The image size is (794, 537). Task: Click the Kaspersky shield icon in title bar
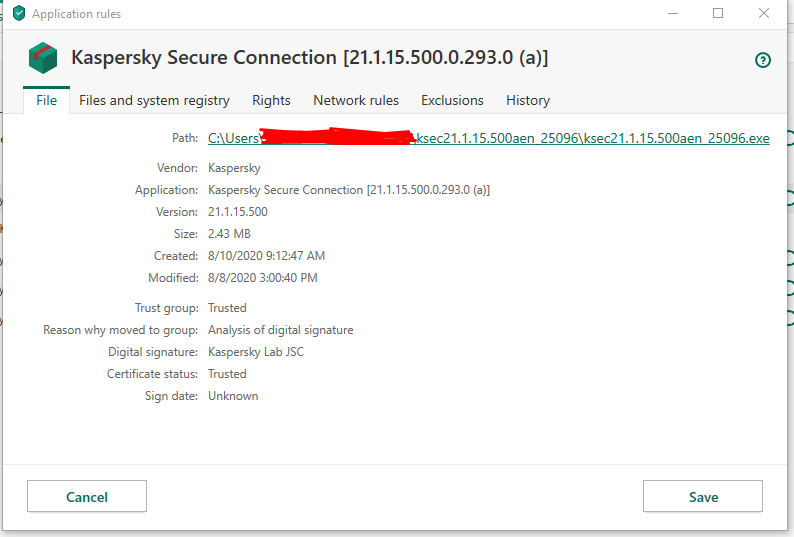pos(18,14)
